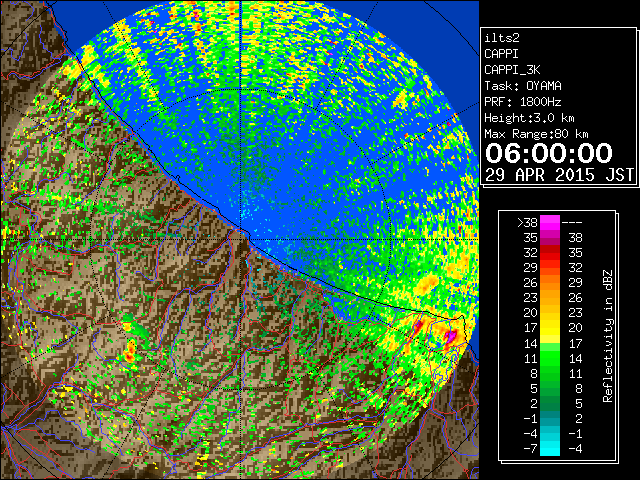Screen dimensions: 640x480
Task: Click the red 32–35 dBZ legend swatch
Action: pyautogui.click(x=550, y=253)
